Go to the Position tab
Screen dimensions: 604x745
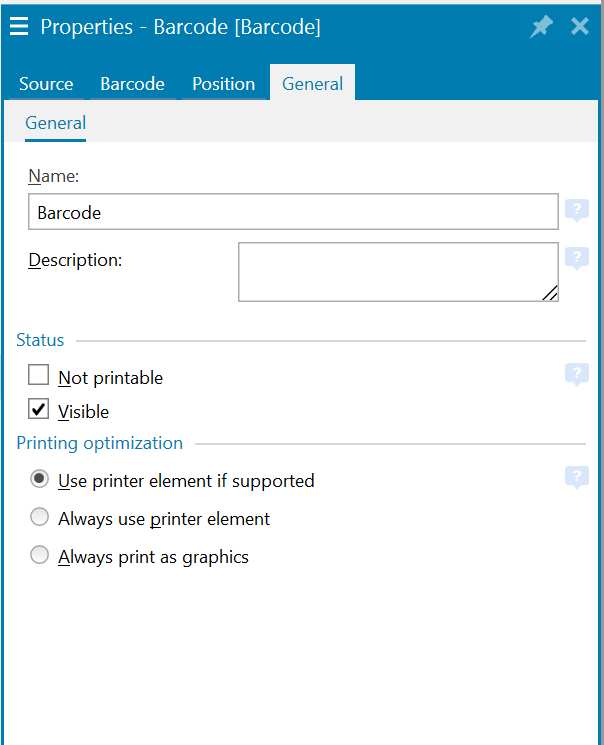click(x=223, y=84)
